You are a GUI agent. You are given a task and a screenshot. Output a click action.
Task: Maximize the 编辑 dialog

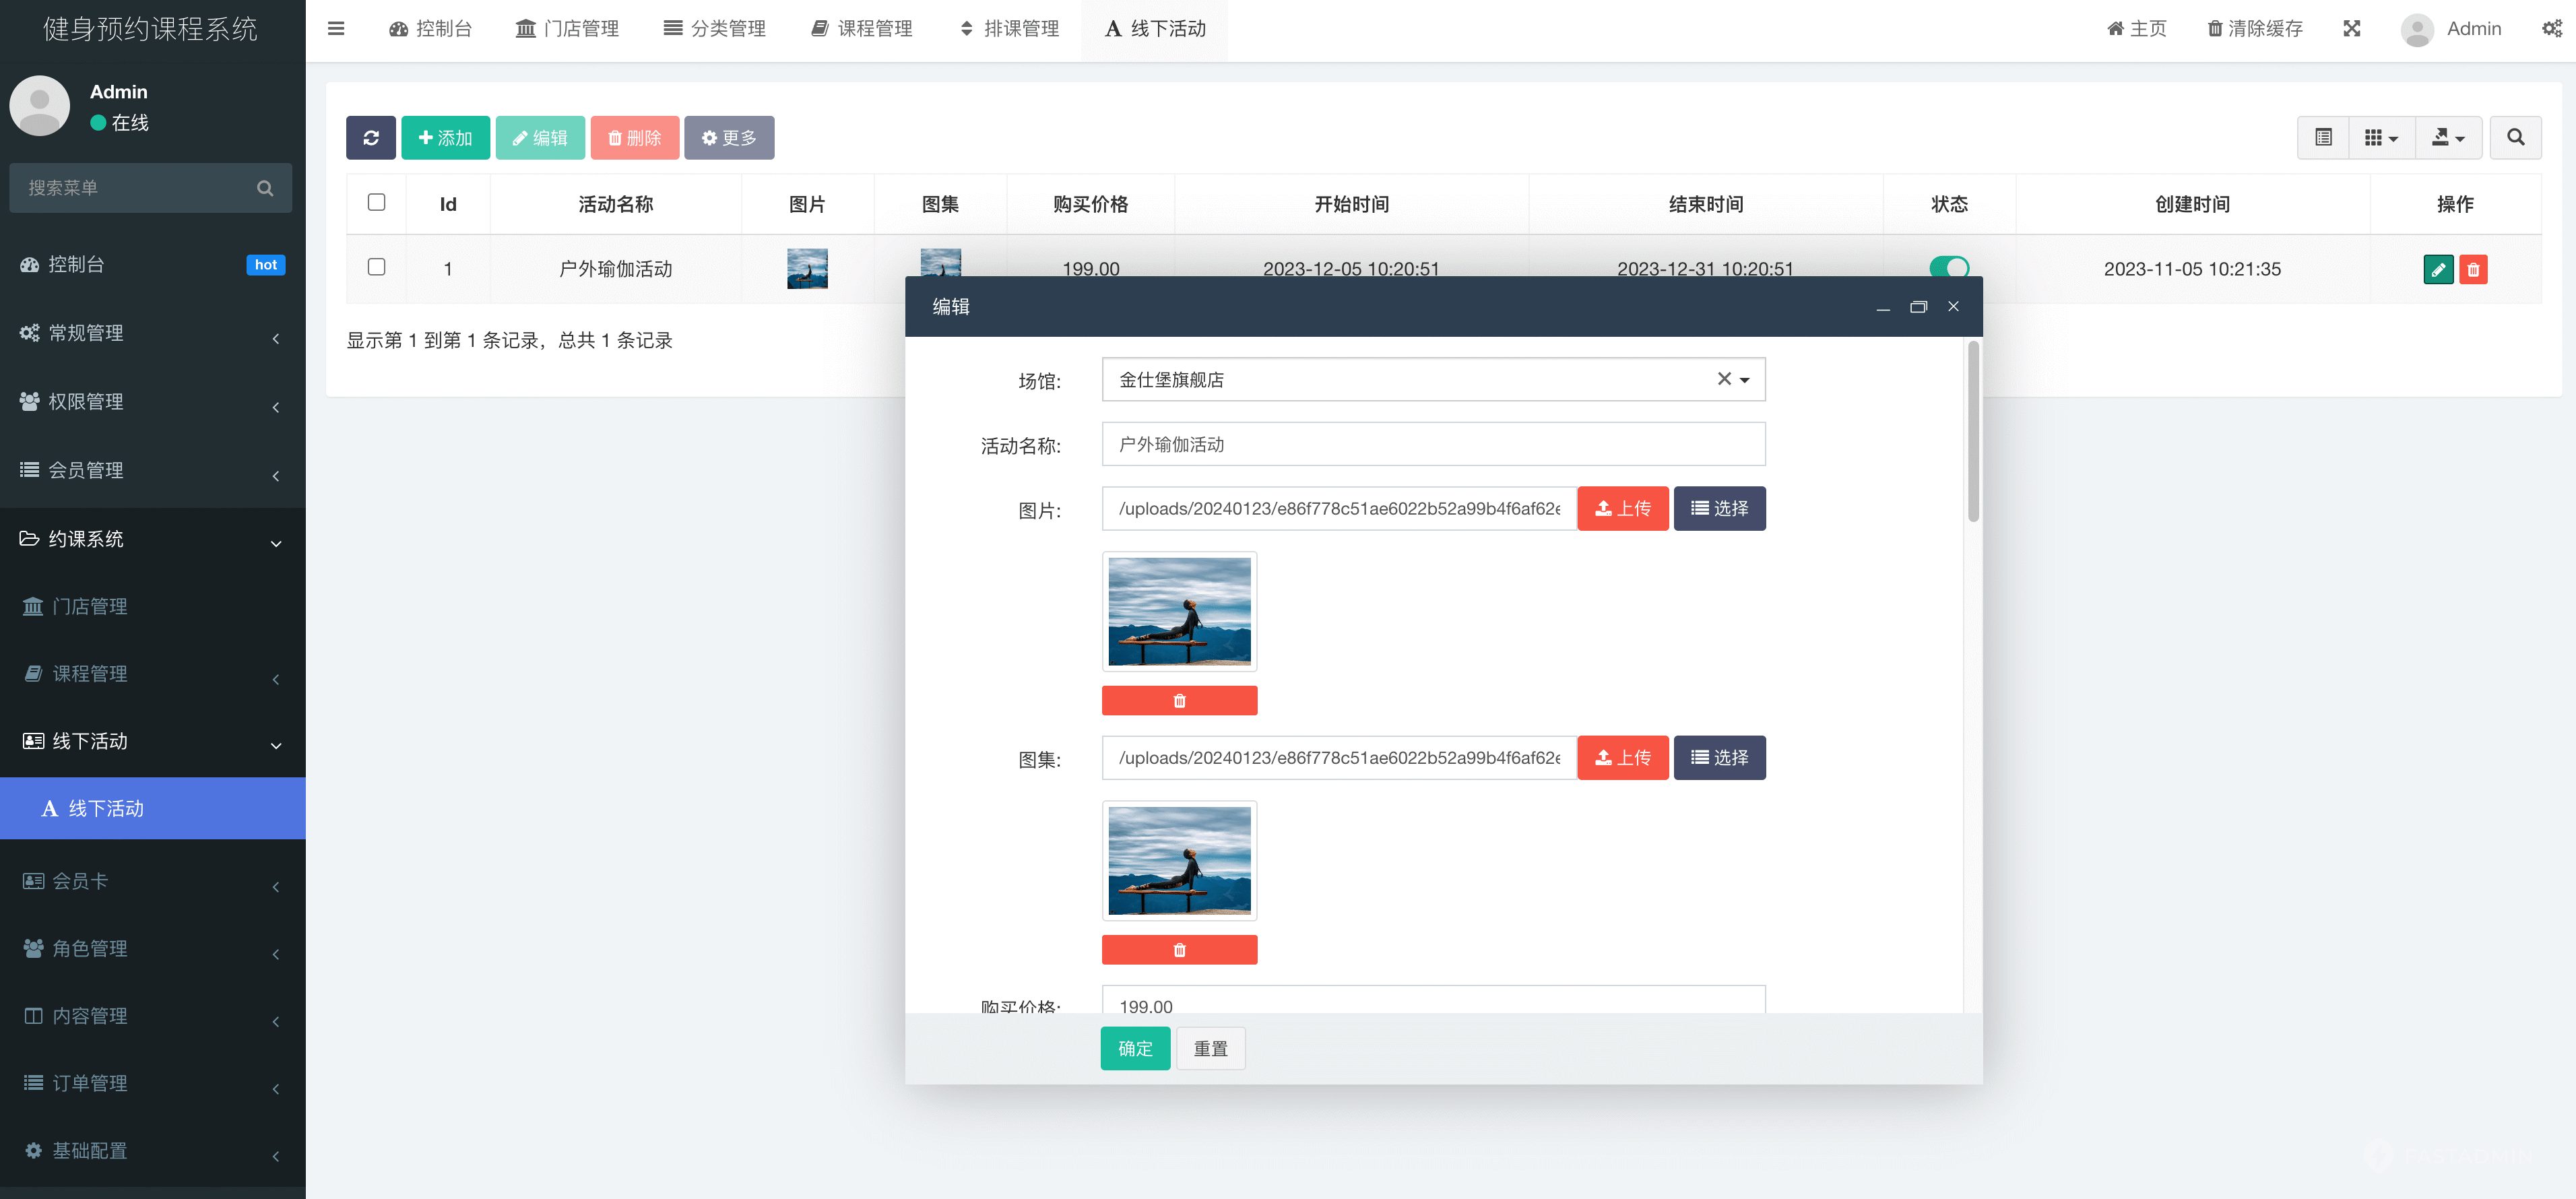click(1918, 307)
